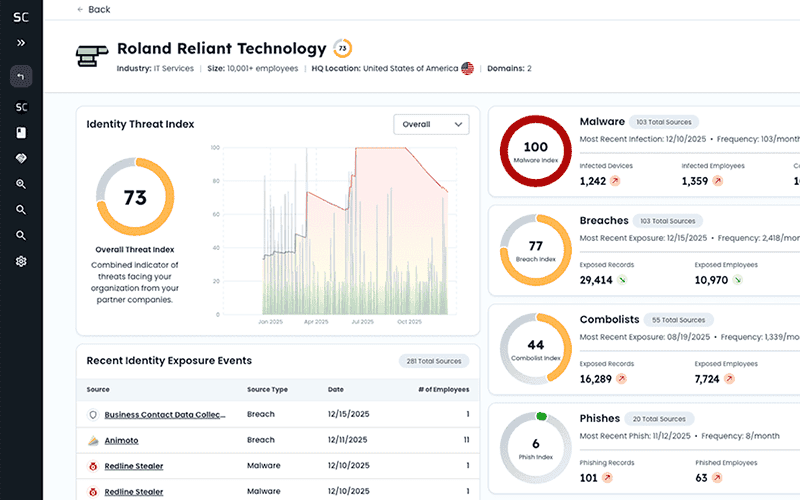The height and width of the screenshot is (500, 800).
Task: Click trend arrow next to Exposed Records 16,289
Action: [x=621, y=379]
